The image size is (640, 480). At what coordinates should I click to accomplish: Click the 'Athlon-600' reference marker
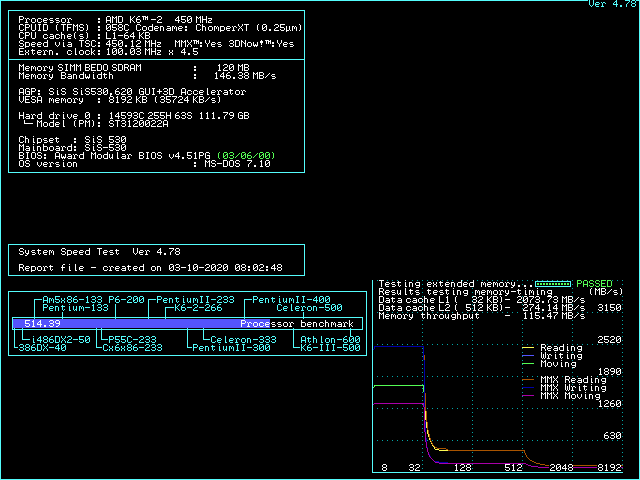pyautogui.click(x=330, y=340)
